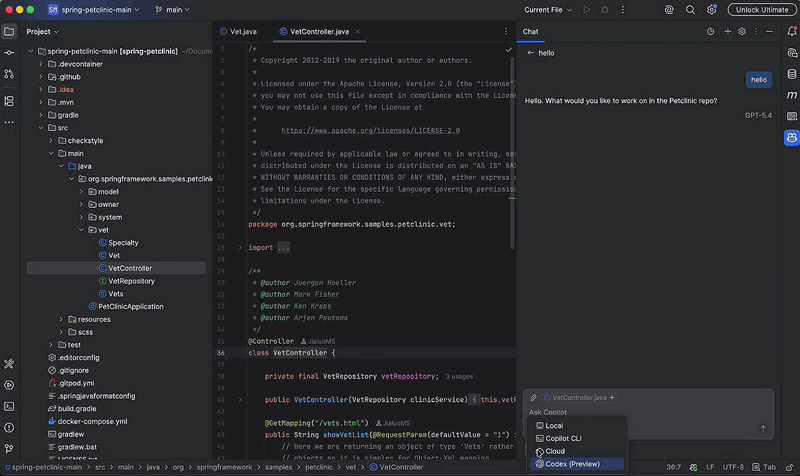This screenshot has height=476, width=800.
Task: Expand the resources folder
Action: [x=61, y=319]
